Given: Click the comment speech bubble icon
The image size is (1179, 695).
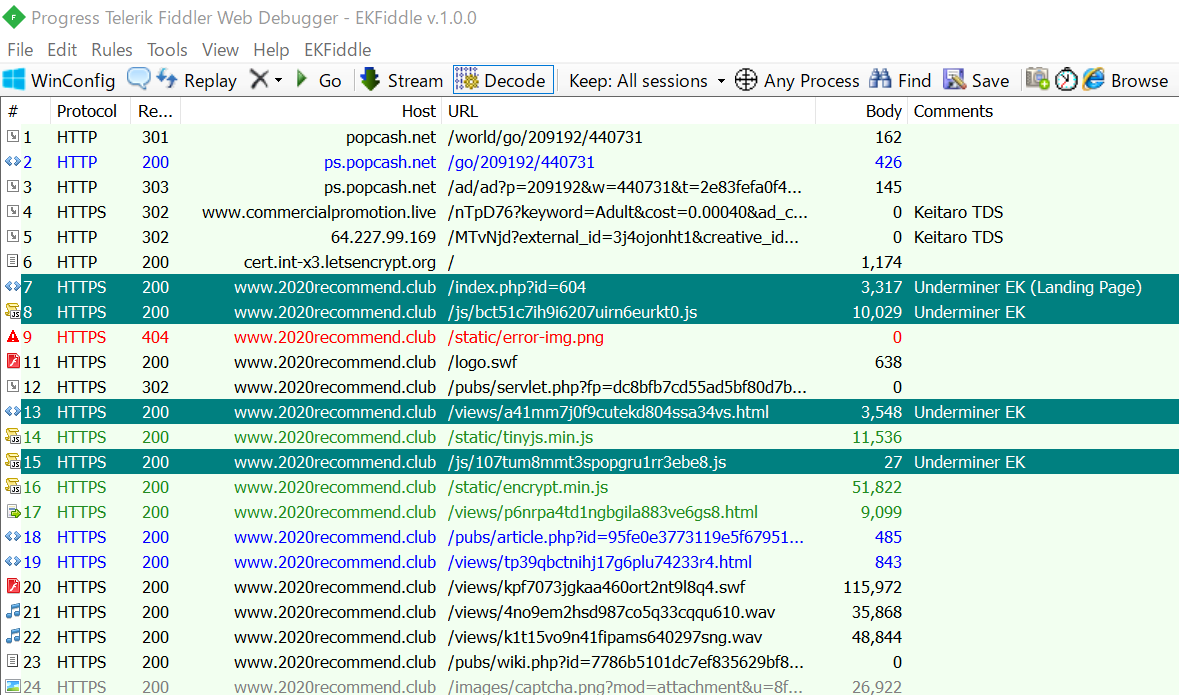Looking at the screenshot, I should 138,79.
